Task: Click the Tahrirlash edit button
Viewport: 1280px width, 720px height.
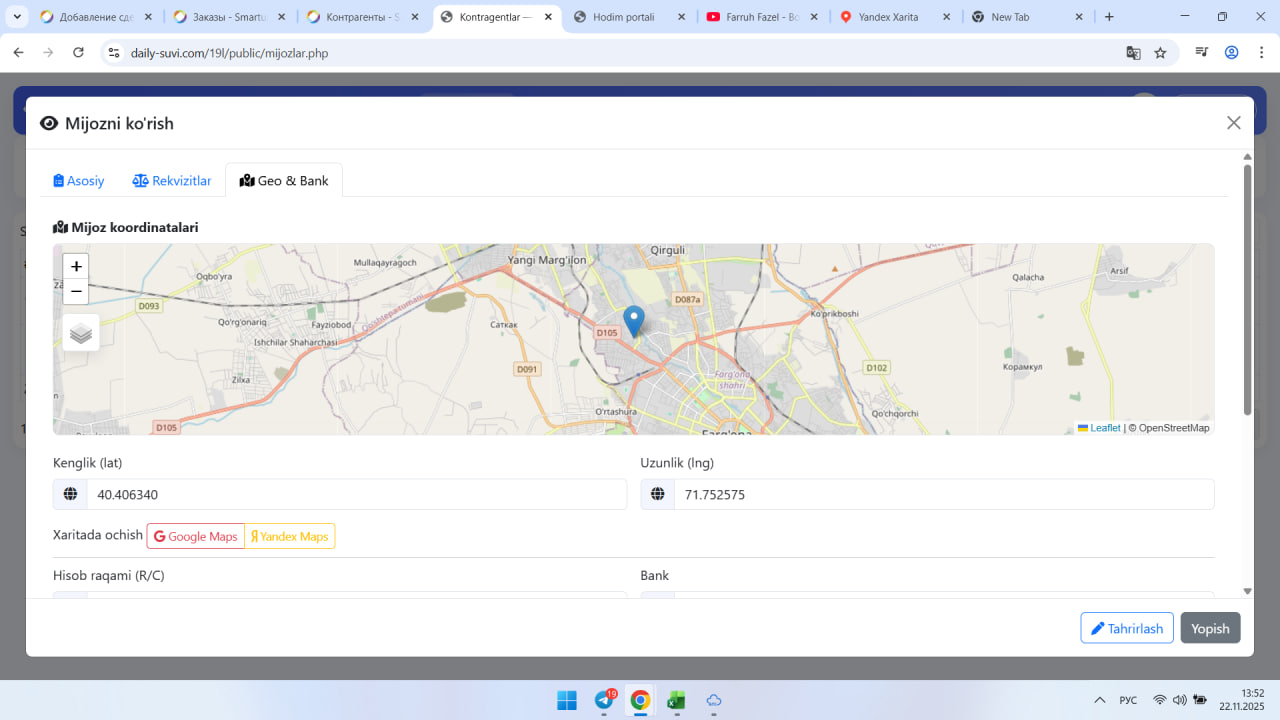Action: coord(1126,628)
